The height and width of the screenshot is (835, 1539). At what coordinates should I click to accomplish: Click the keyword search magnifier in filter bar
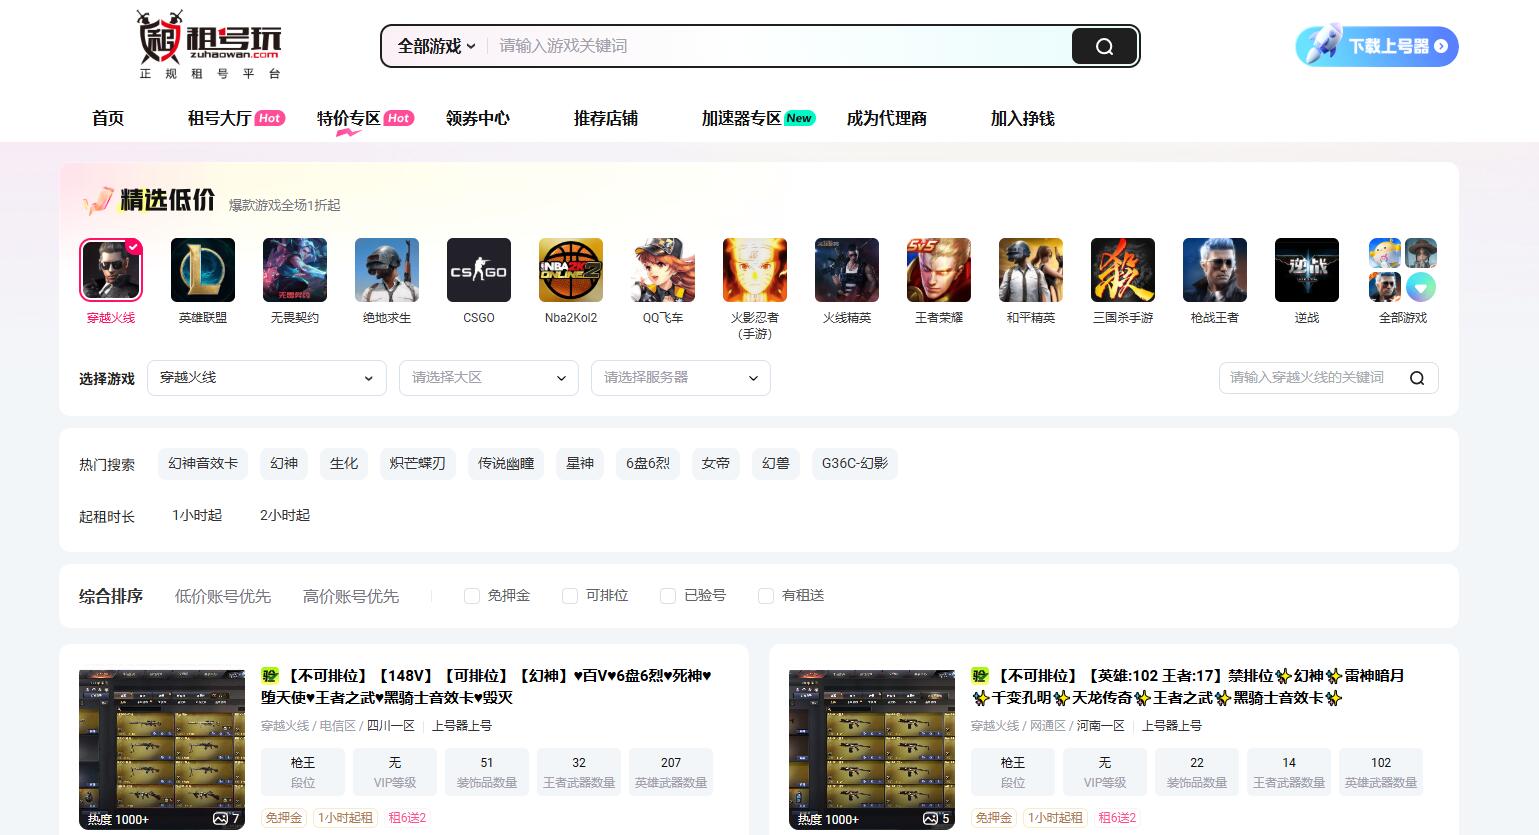pos(1417,378)
